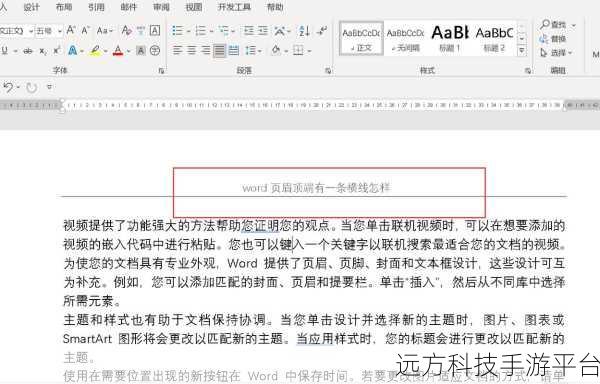Apply text effects glowing A icon
Viewport: 600px width, 384px height.
73,50
